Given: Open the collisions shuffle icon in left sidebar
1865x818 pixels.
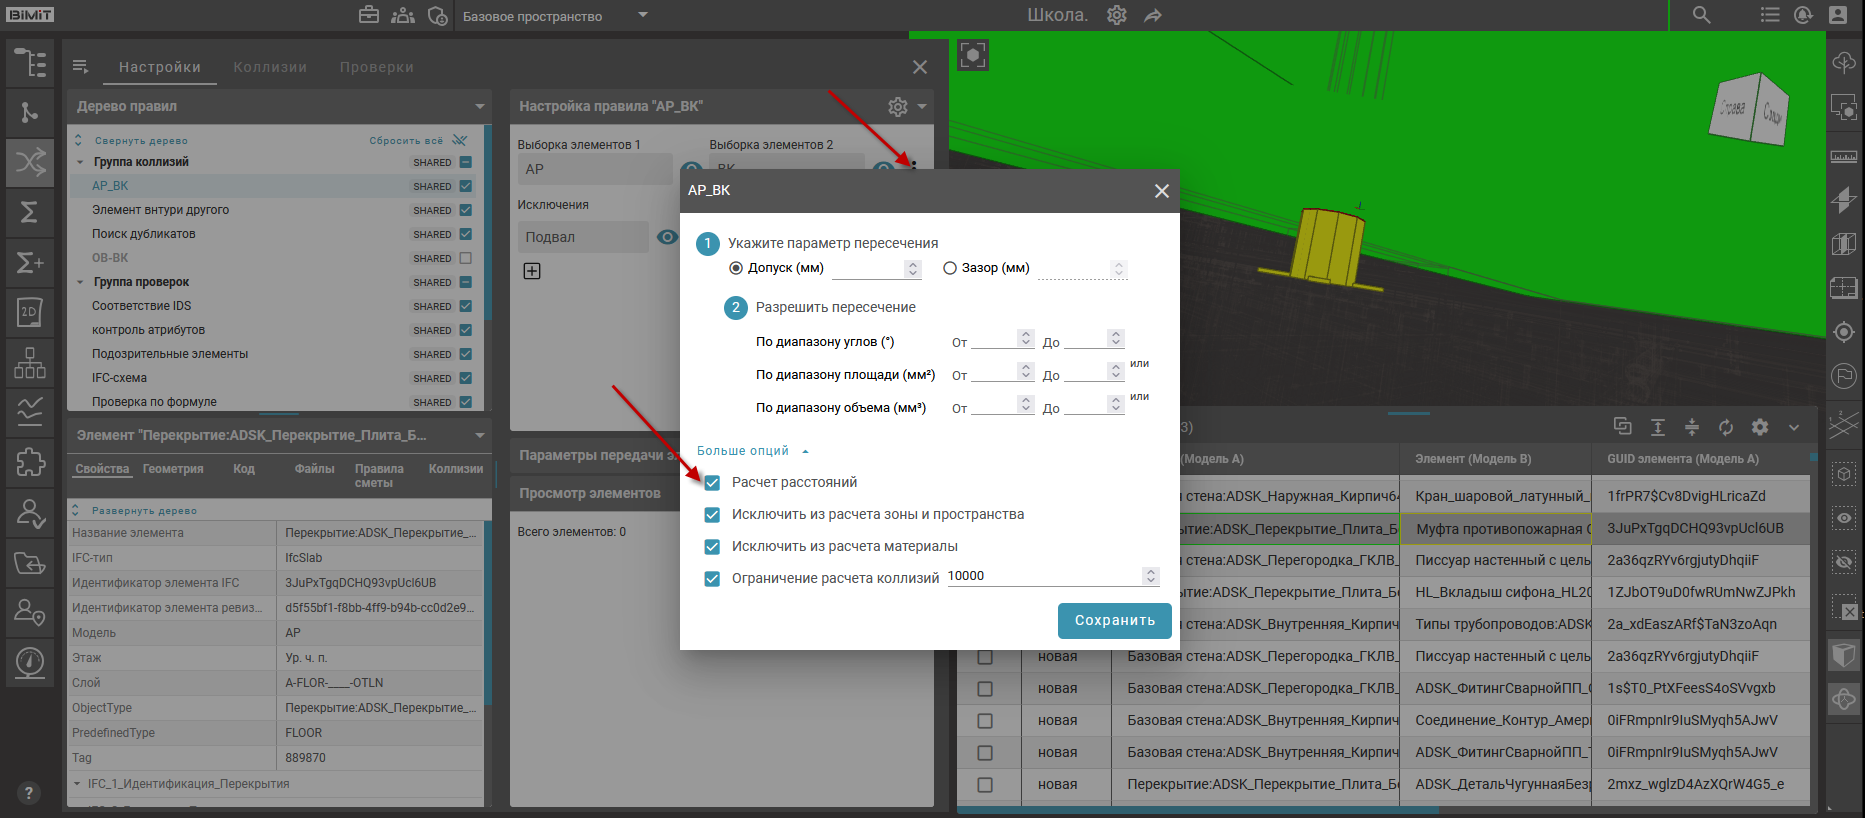Looking at the screenshot, I should [x=30, y=162].
